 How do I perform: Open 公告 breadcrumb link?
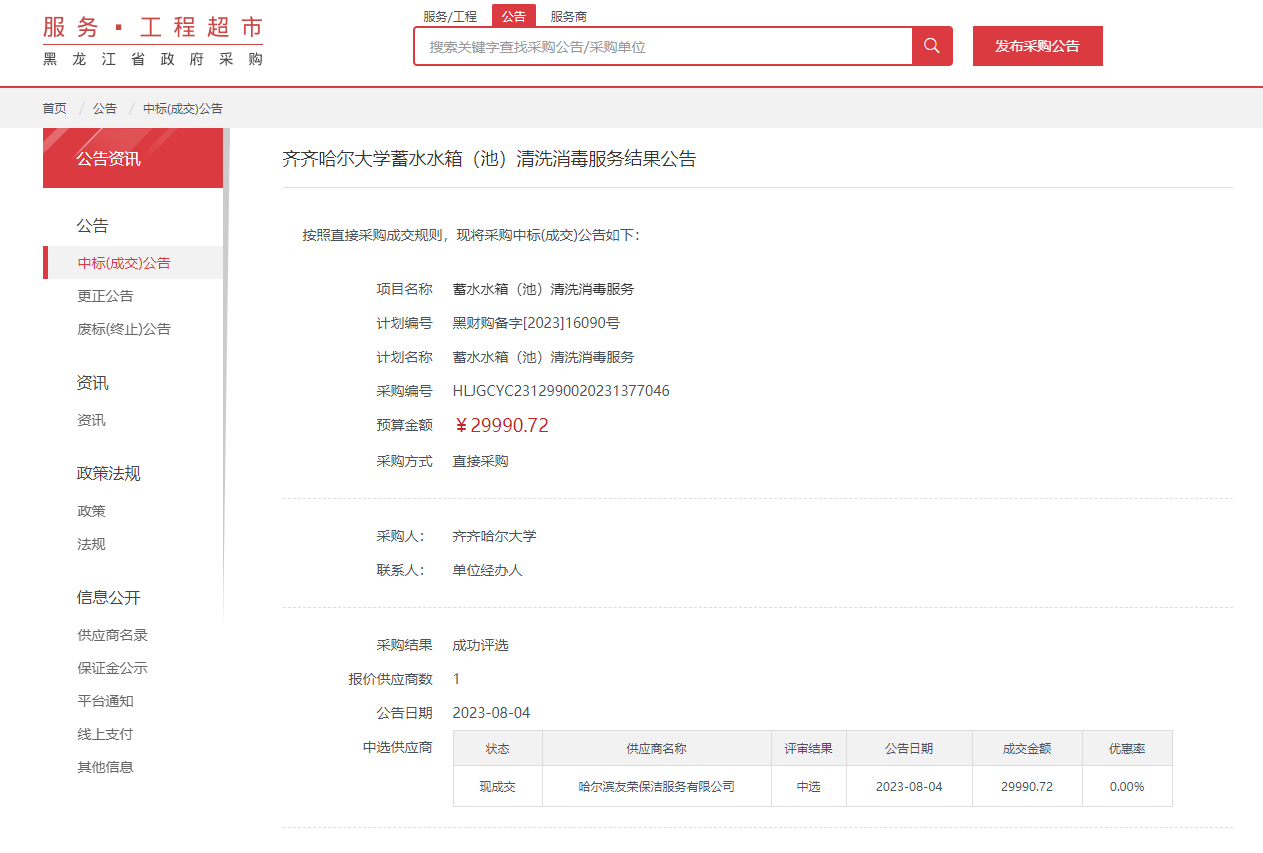click(105, 108)
